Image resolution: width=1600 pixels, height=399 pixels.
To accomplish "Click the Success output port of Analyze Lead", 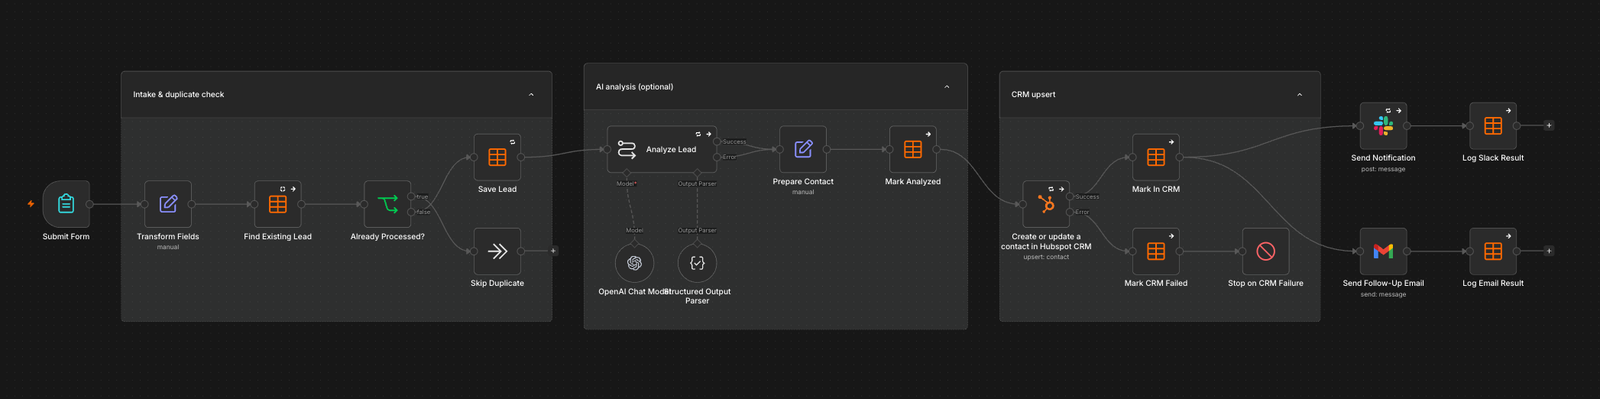I will click(x=717, y=142).
